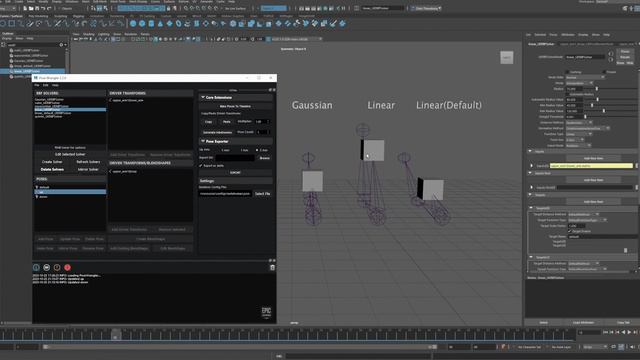The image size is (640, 360).
Task: Click Select File in Settings
Action: point(262,194)
